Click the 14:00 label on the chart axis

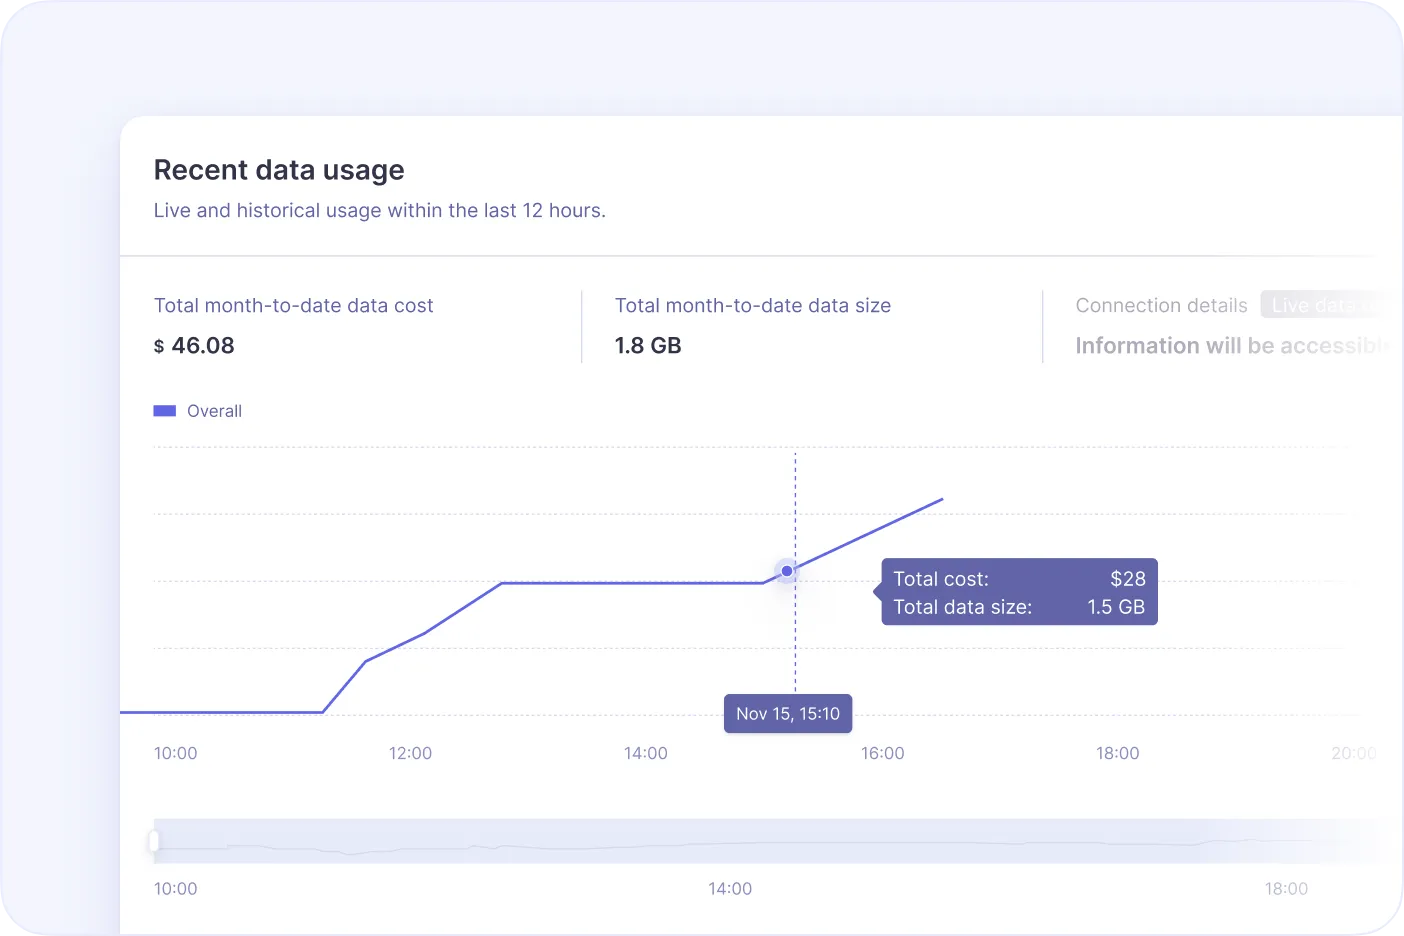pos(646,753)
